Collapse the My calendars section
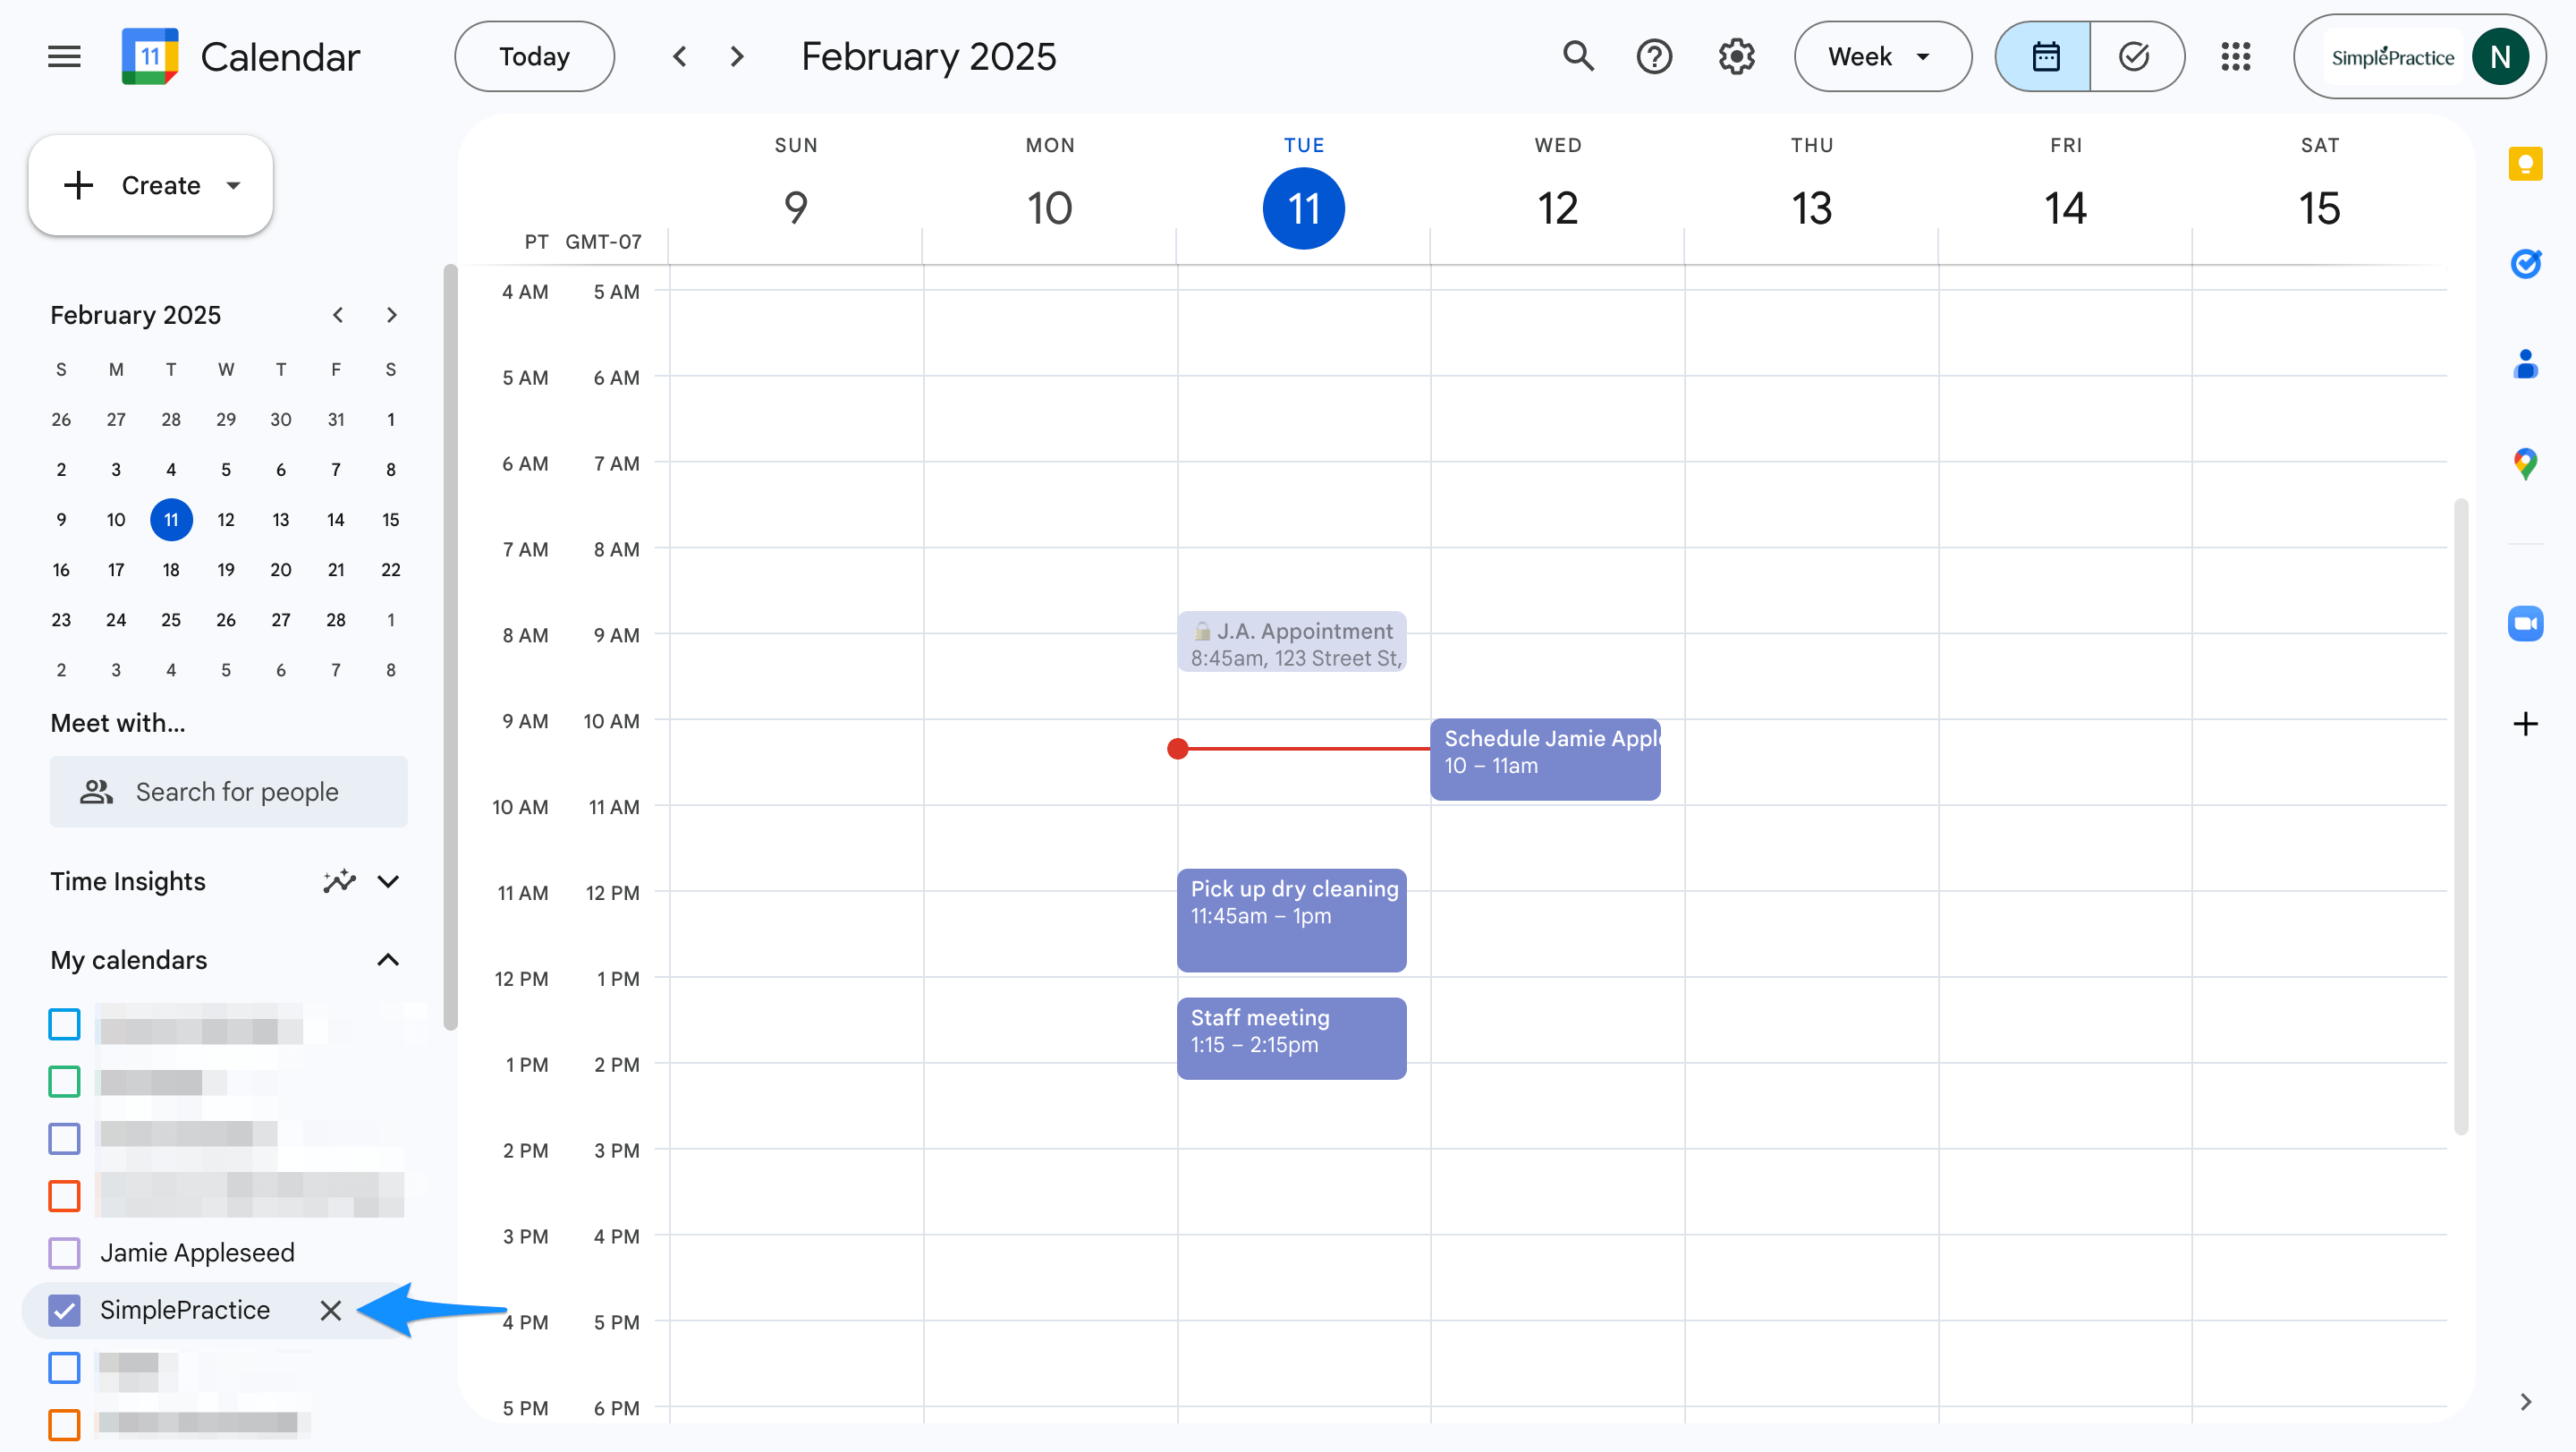 tap(388, 960)
